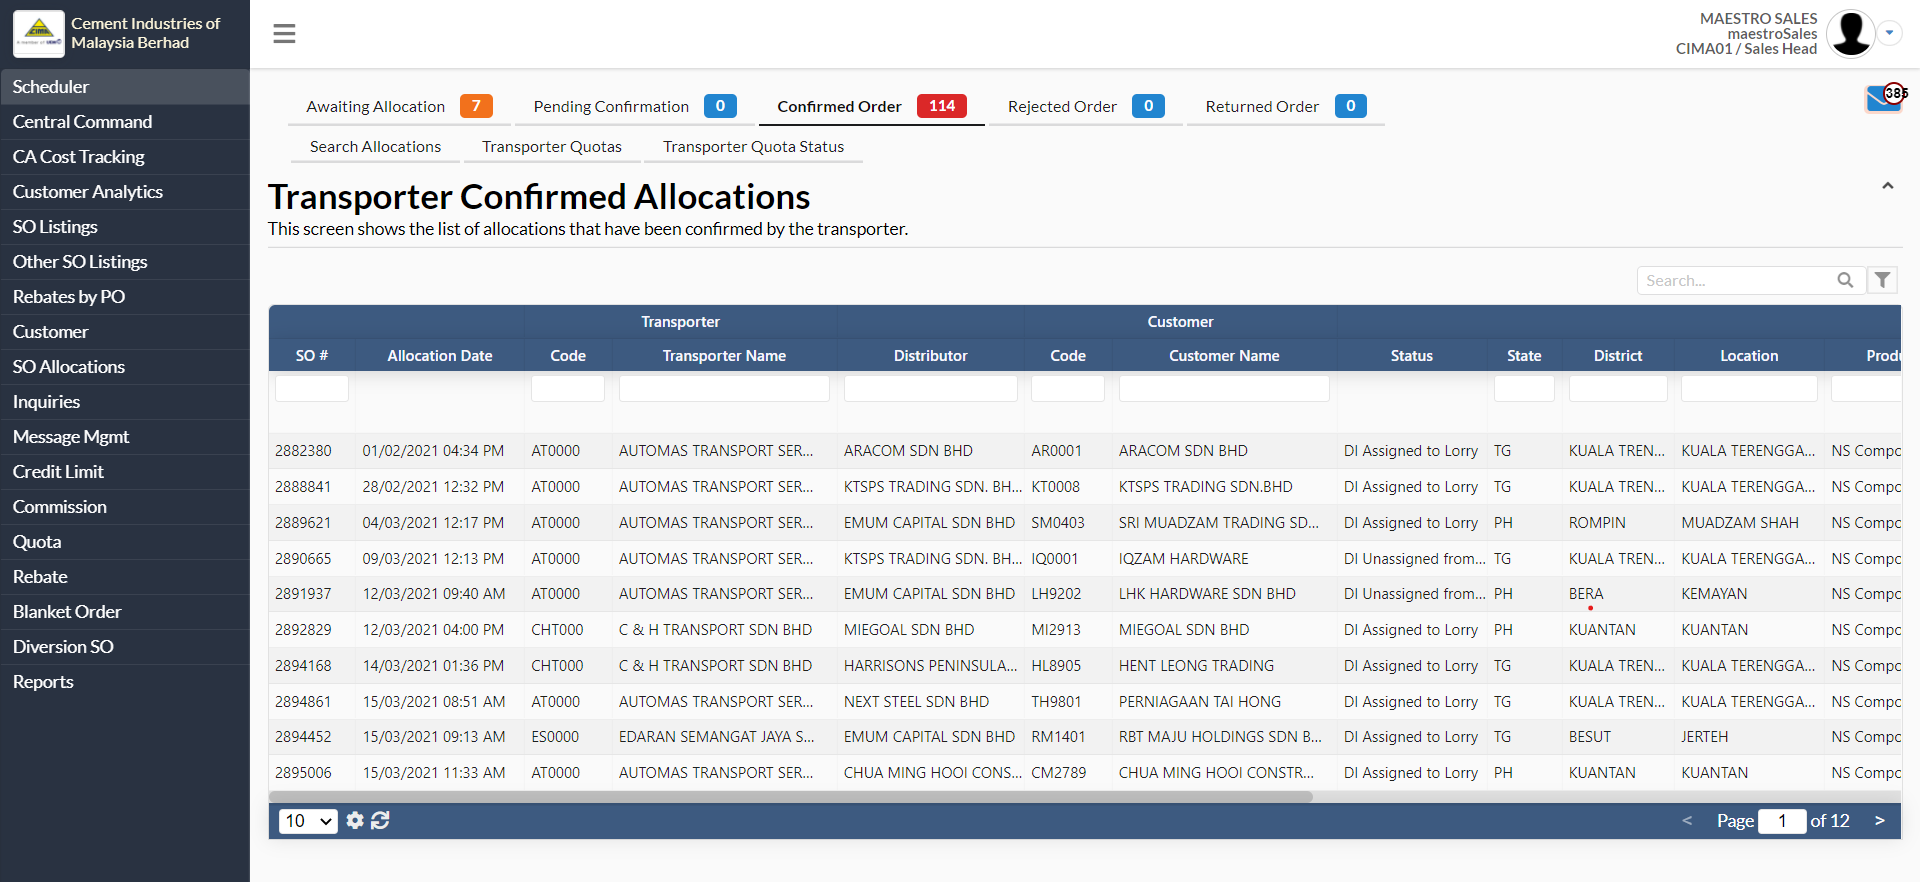This screenshot has width=1920, height=882.
Task: Open the mail notifications envelope icon
Action: [1884, 98]
